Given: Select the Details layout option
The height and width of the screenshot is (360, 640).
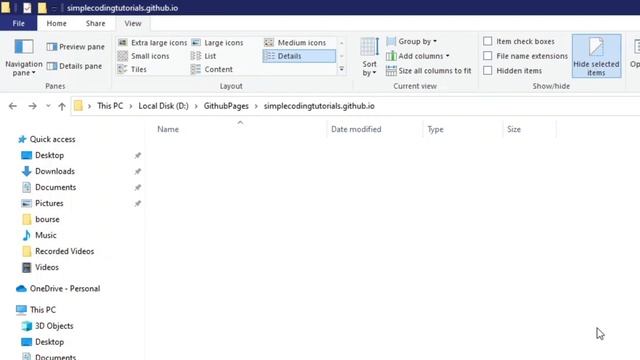Looking at the screenshot, I should (299, 56).
